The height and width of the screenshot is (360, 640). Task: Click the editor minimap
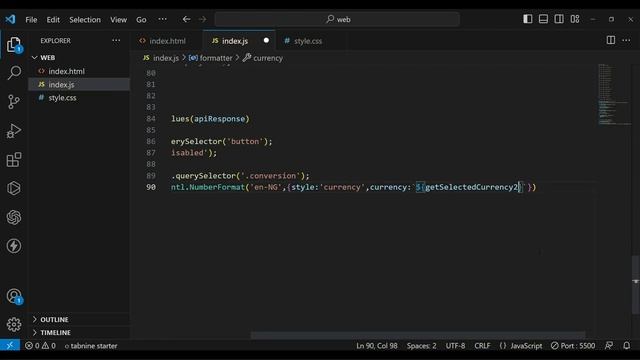point(615,94)
